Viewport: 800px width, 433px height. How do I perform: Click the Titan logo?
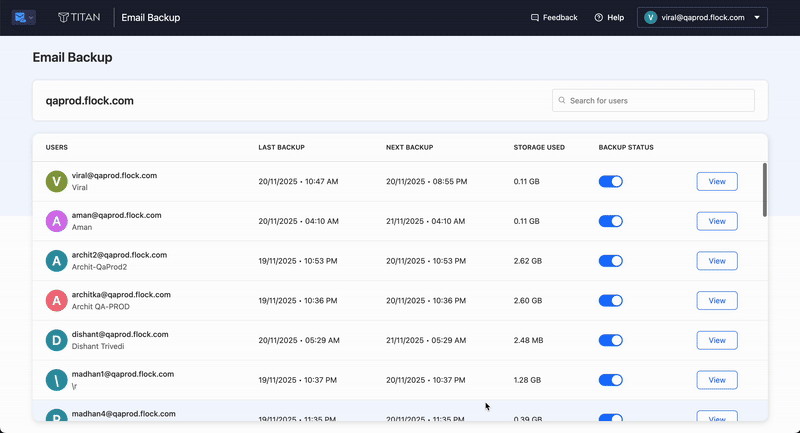coord(78,18)
